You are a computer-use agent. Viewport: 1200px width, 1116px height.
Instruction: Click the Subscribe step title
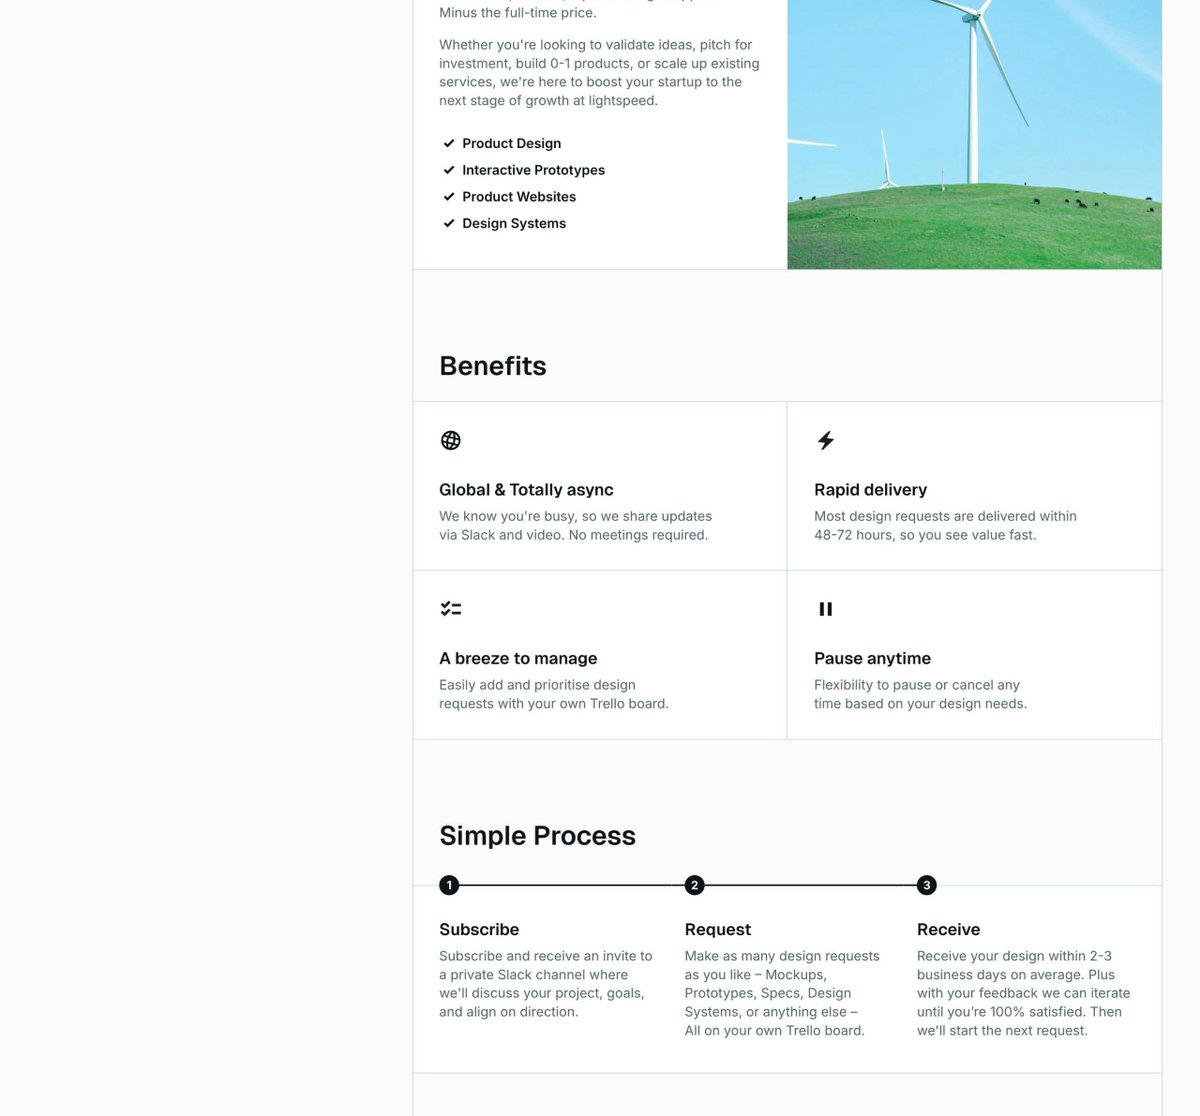pos(479,929)
